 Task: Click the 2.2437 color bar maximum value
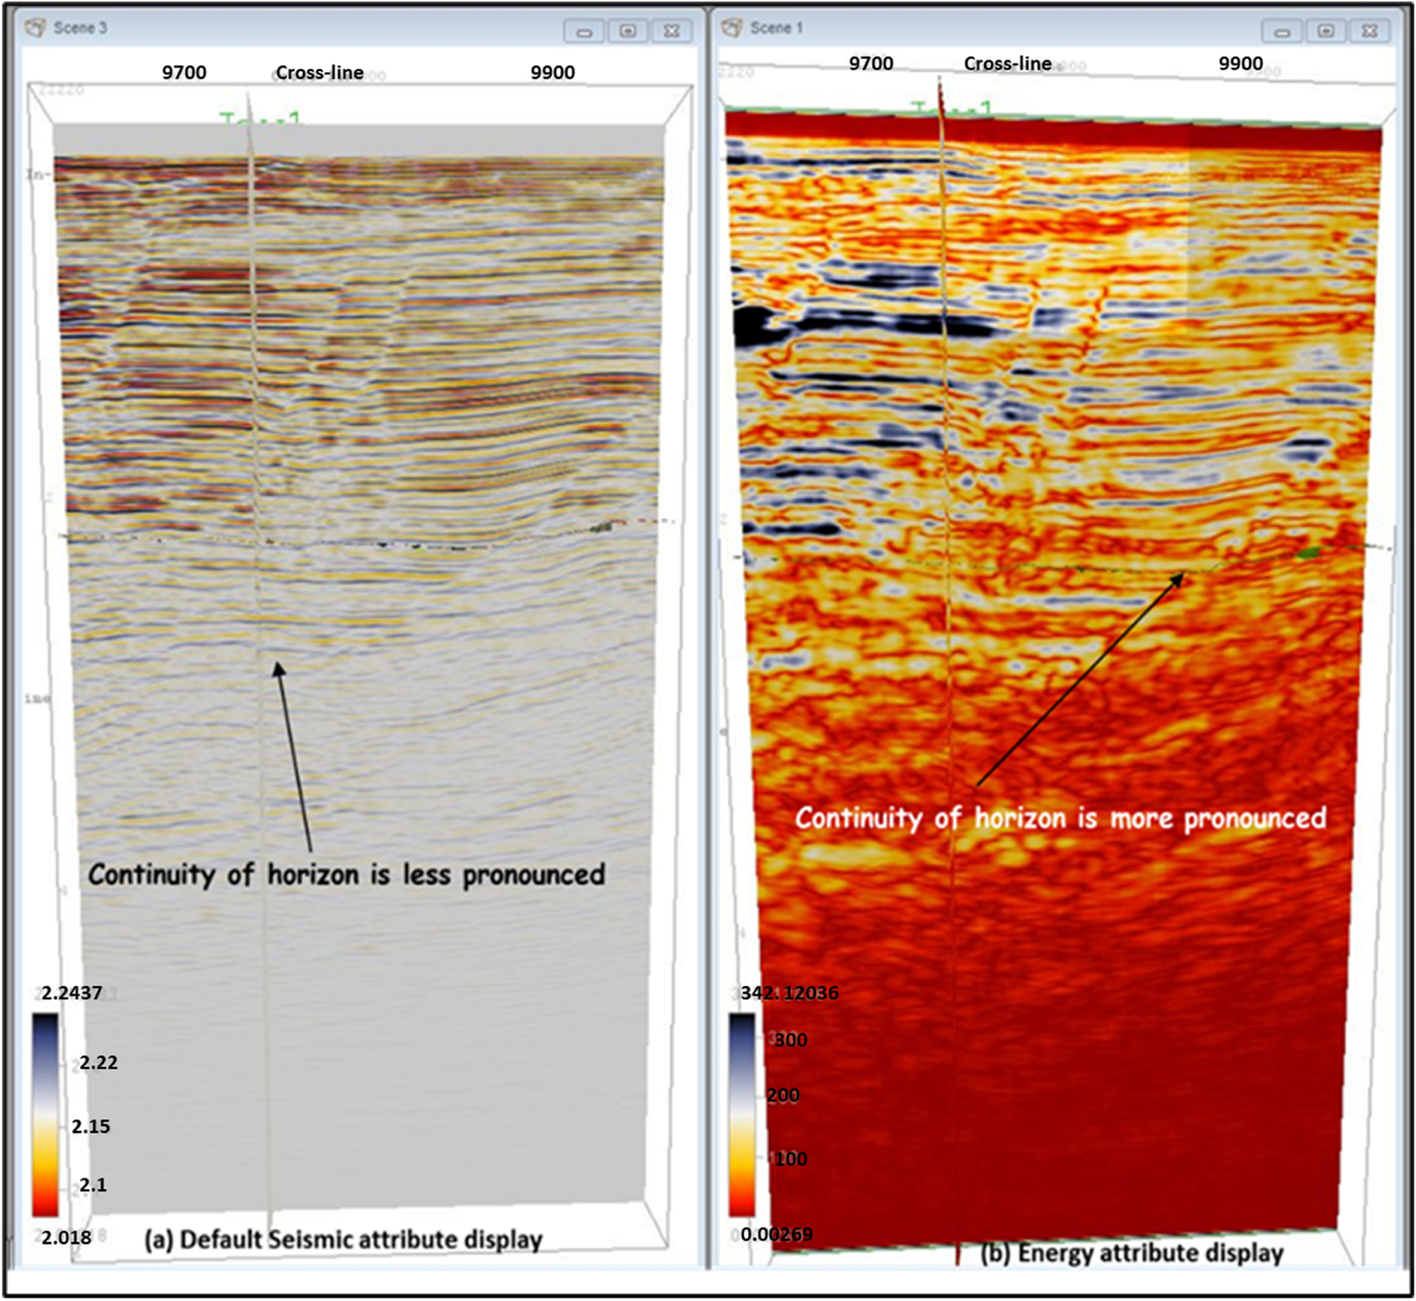point(71,993)
